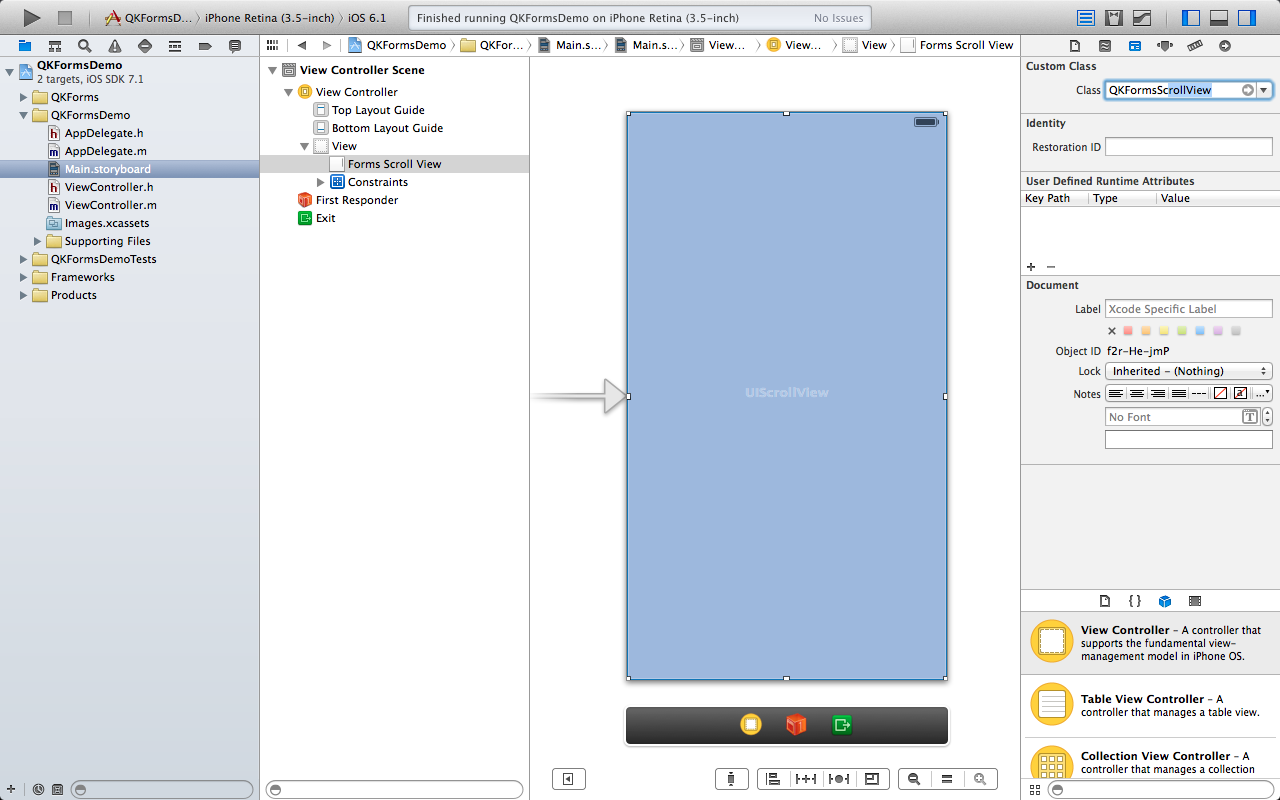This screenshot has width=1280, height=800.
Task: Click the Pin constraints button
Action: coord(806,779)
